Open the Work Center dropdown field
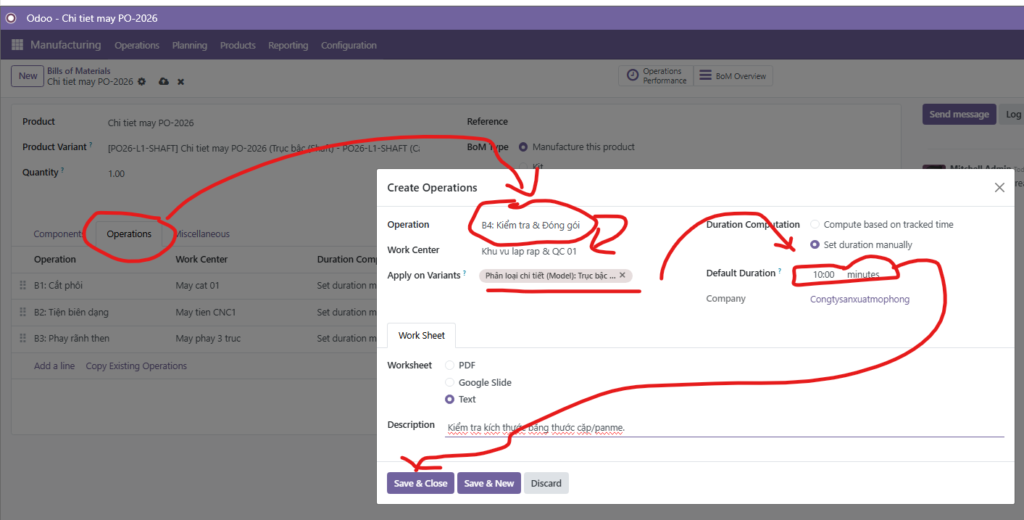The width and height of the screenshot is (1024, 520). [560, 251]
